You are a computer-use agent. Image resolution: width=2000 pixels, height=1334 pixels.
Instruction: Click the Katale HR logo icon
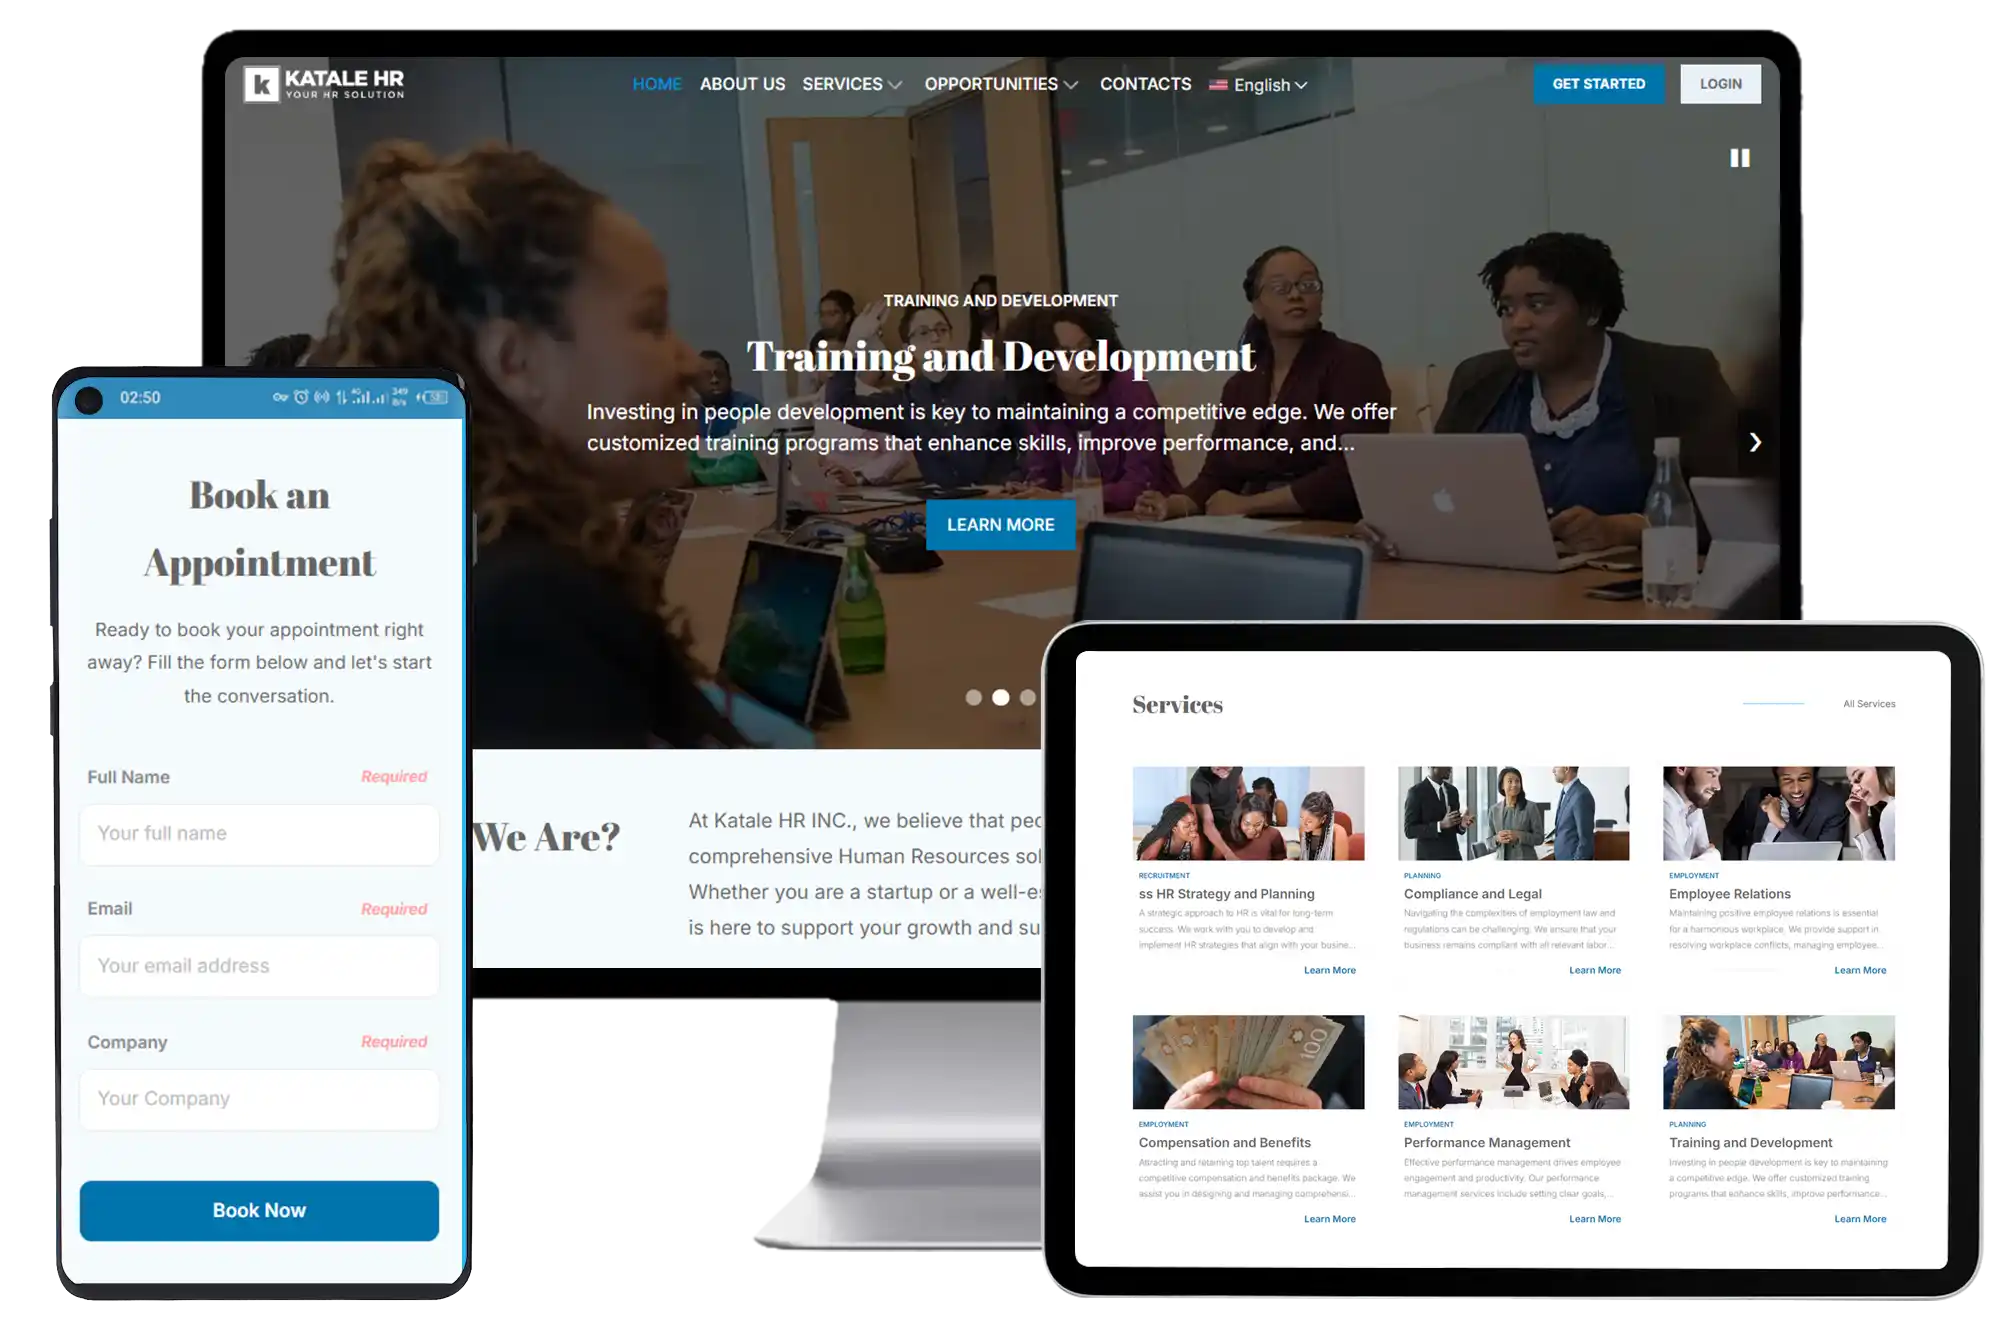tap(257, 83)
